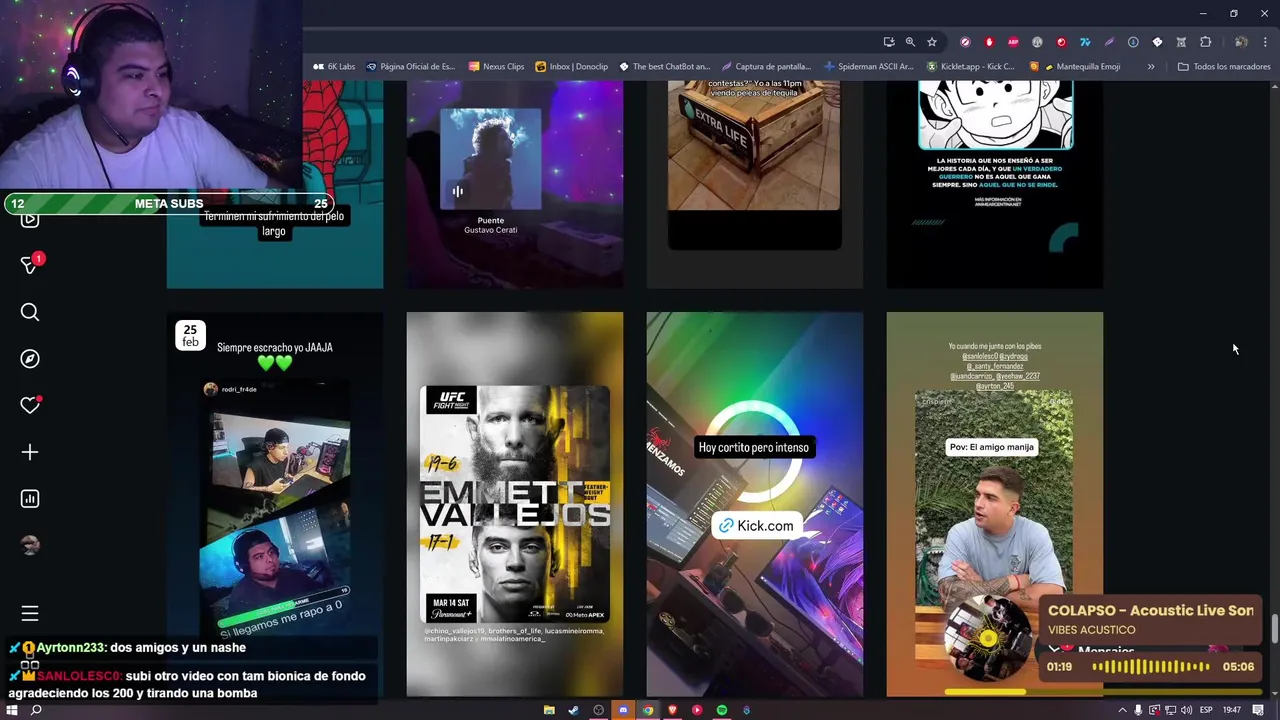Open Chrome's three-dot menu
Screen dimensions: 1280x720
(x=1265, y=42)
